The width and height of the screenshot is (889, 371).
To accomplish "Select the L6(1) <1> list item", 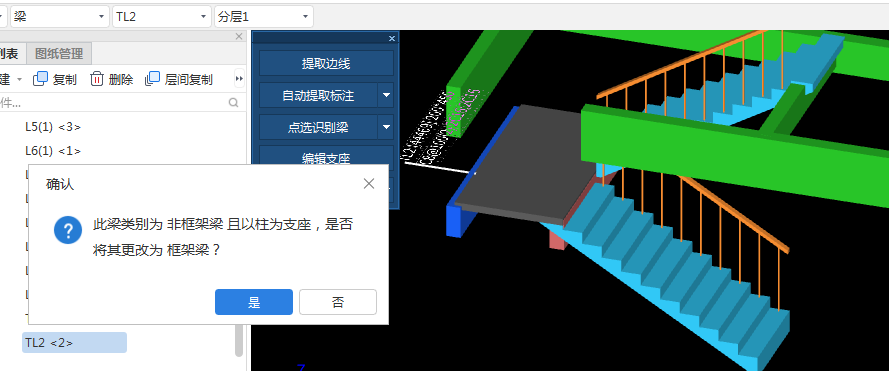I will [x=53, y=151].
